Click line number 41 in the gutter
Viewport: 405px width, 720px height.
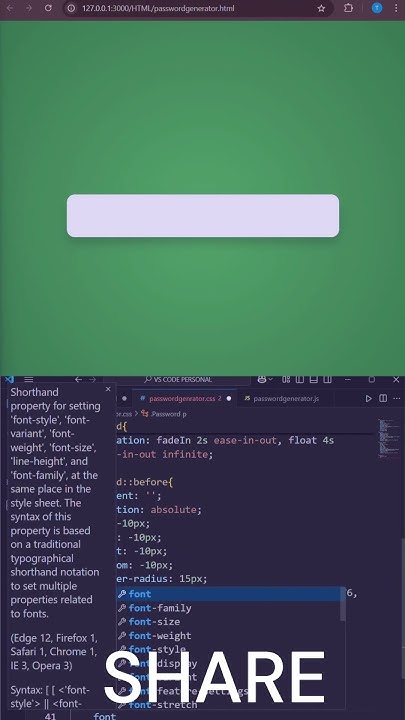[51, 716]
